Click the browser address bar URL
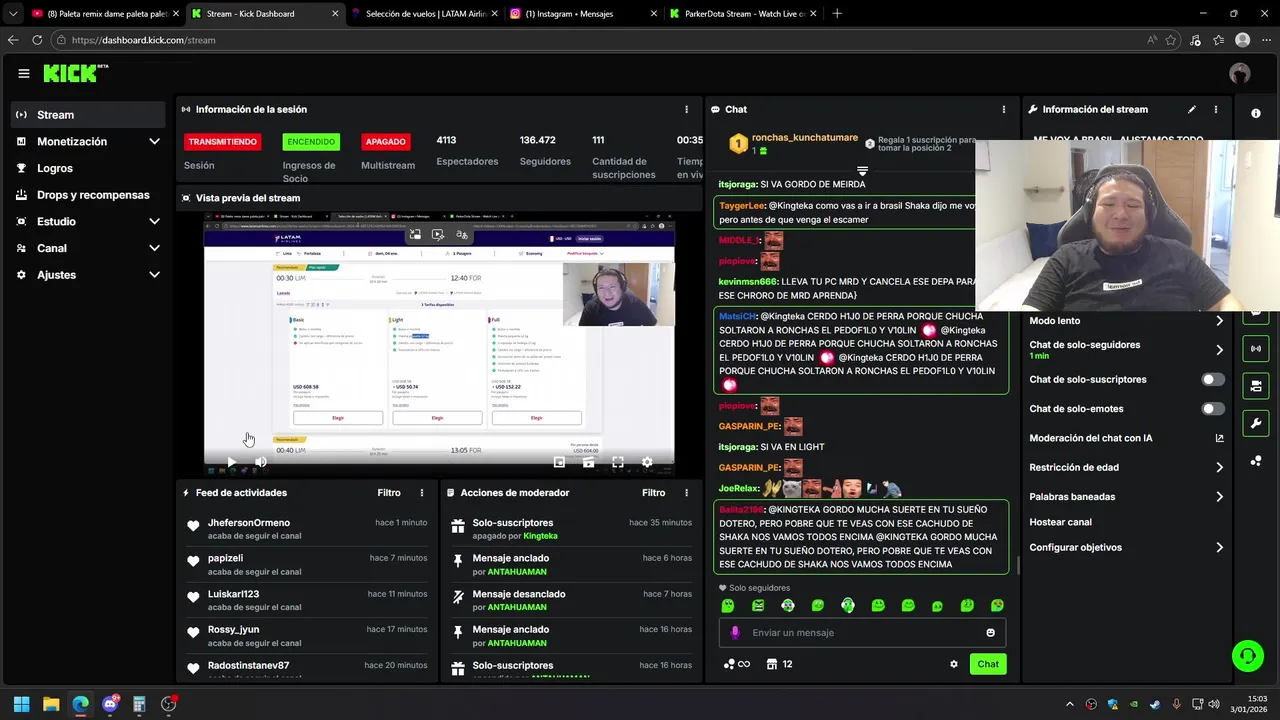The height and width of the screenshot is (720, 1280). point(143,40)
